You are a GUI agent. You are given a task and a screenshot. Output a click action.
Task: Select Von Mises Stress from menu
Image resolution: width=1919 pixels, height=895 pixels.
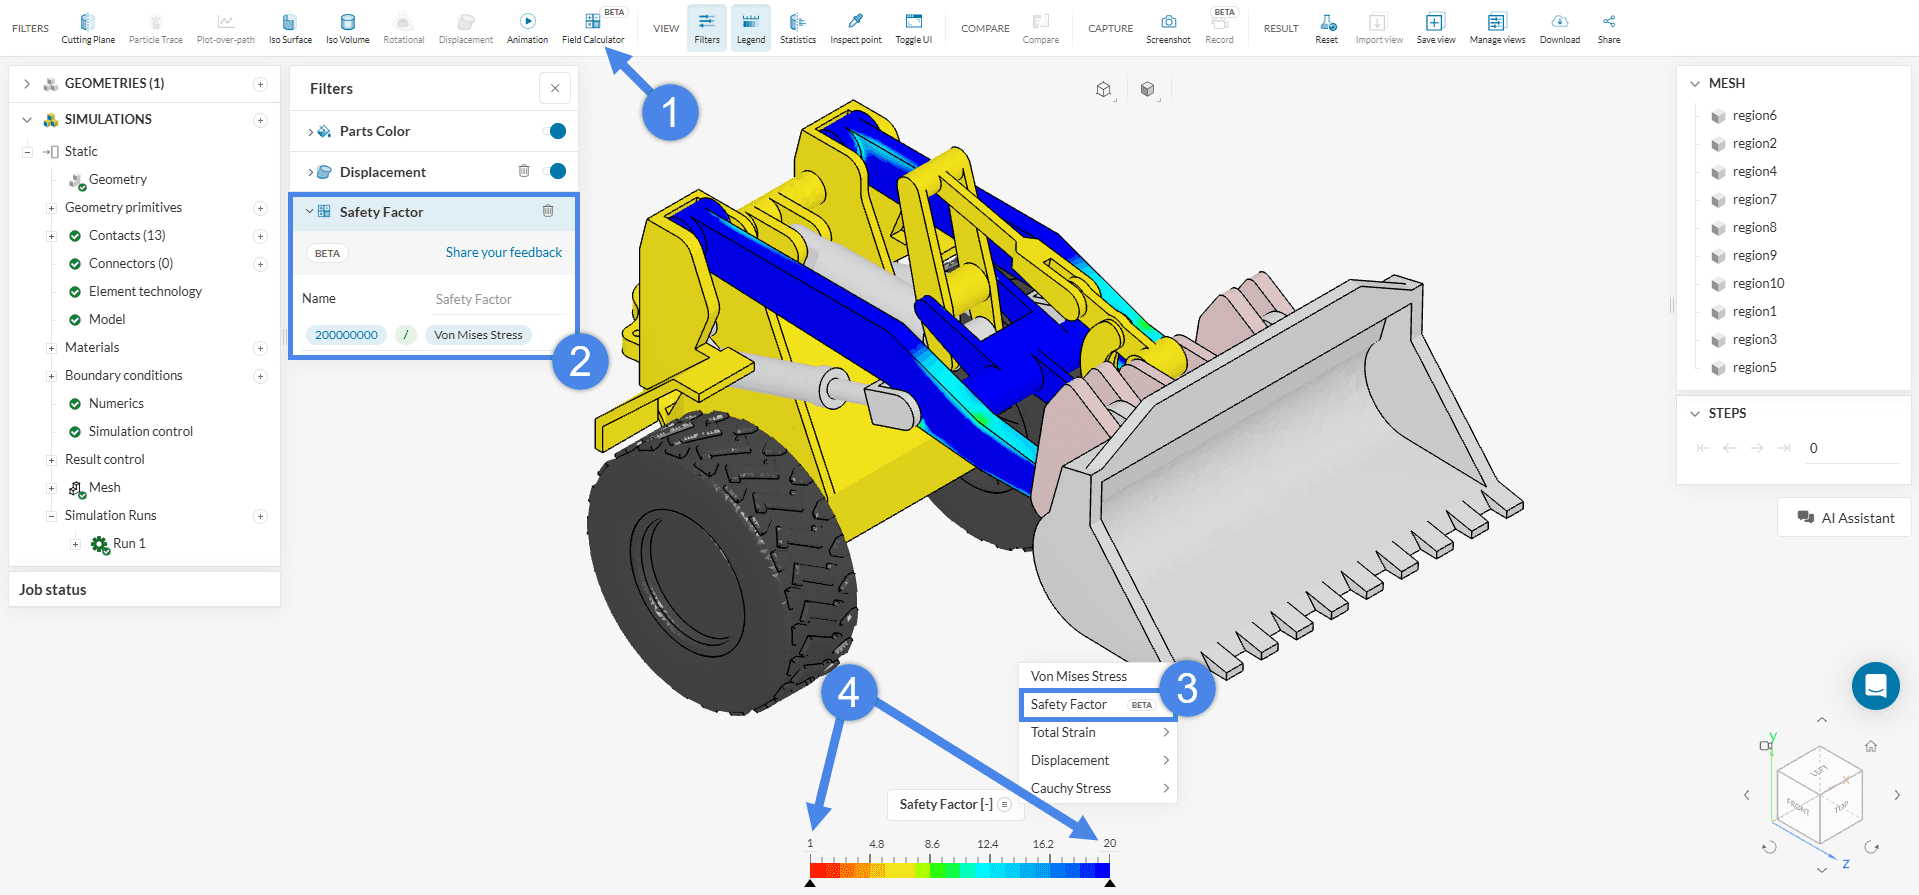point(1078,677)
